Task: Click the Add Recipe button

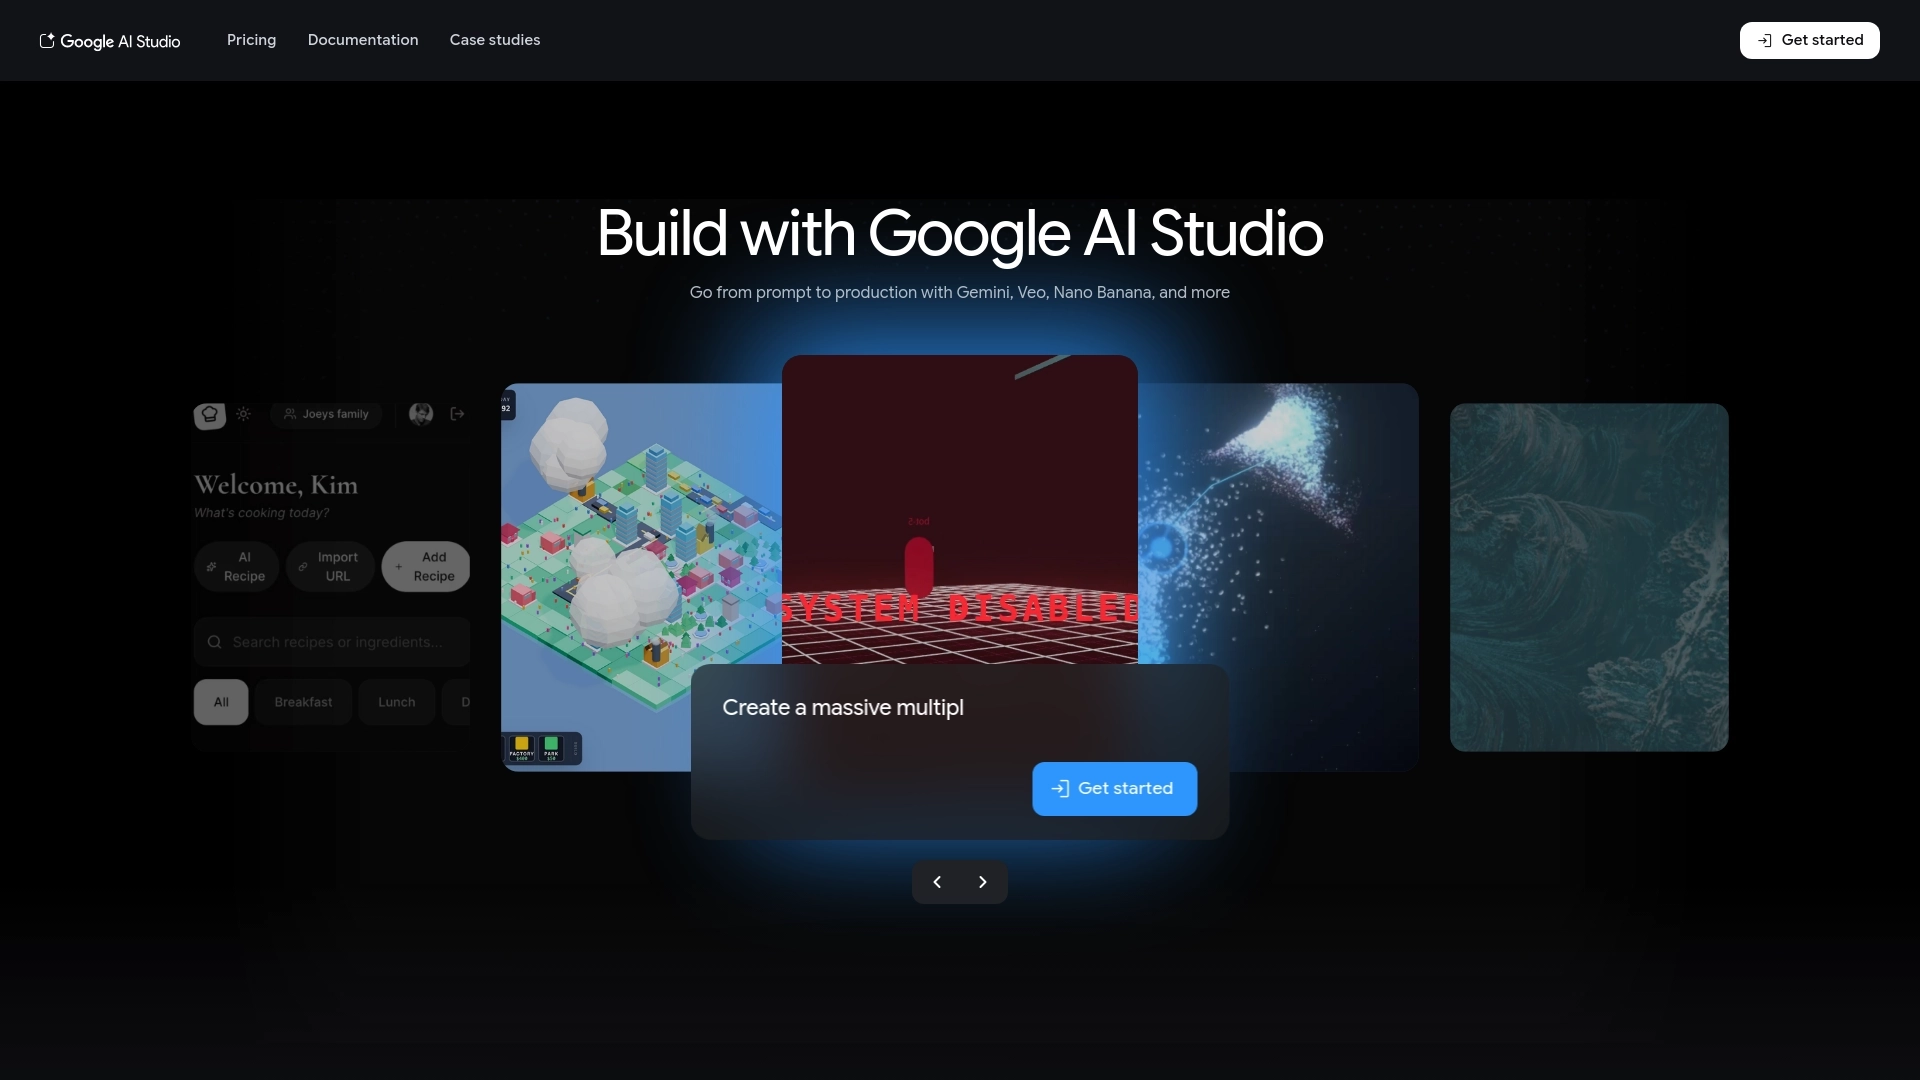Action: click(426, 567)
